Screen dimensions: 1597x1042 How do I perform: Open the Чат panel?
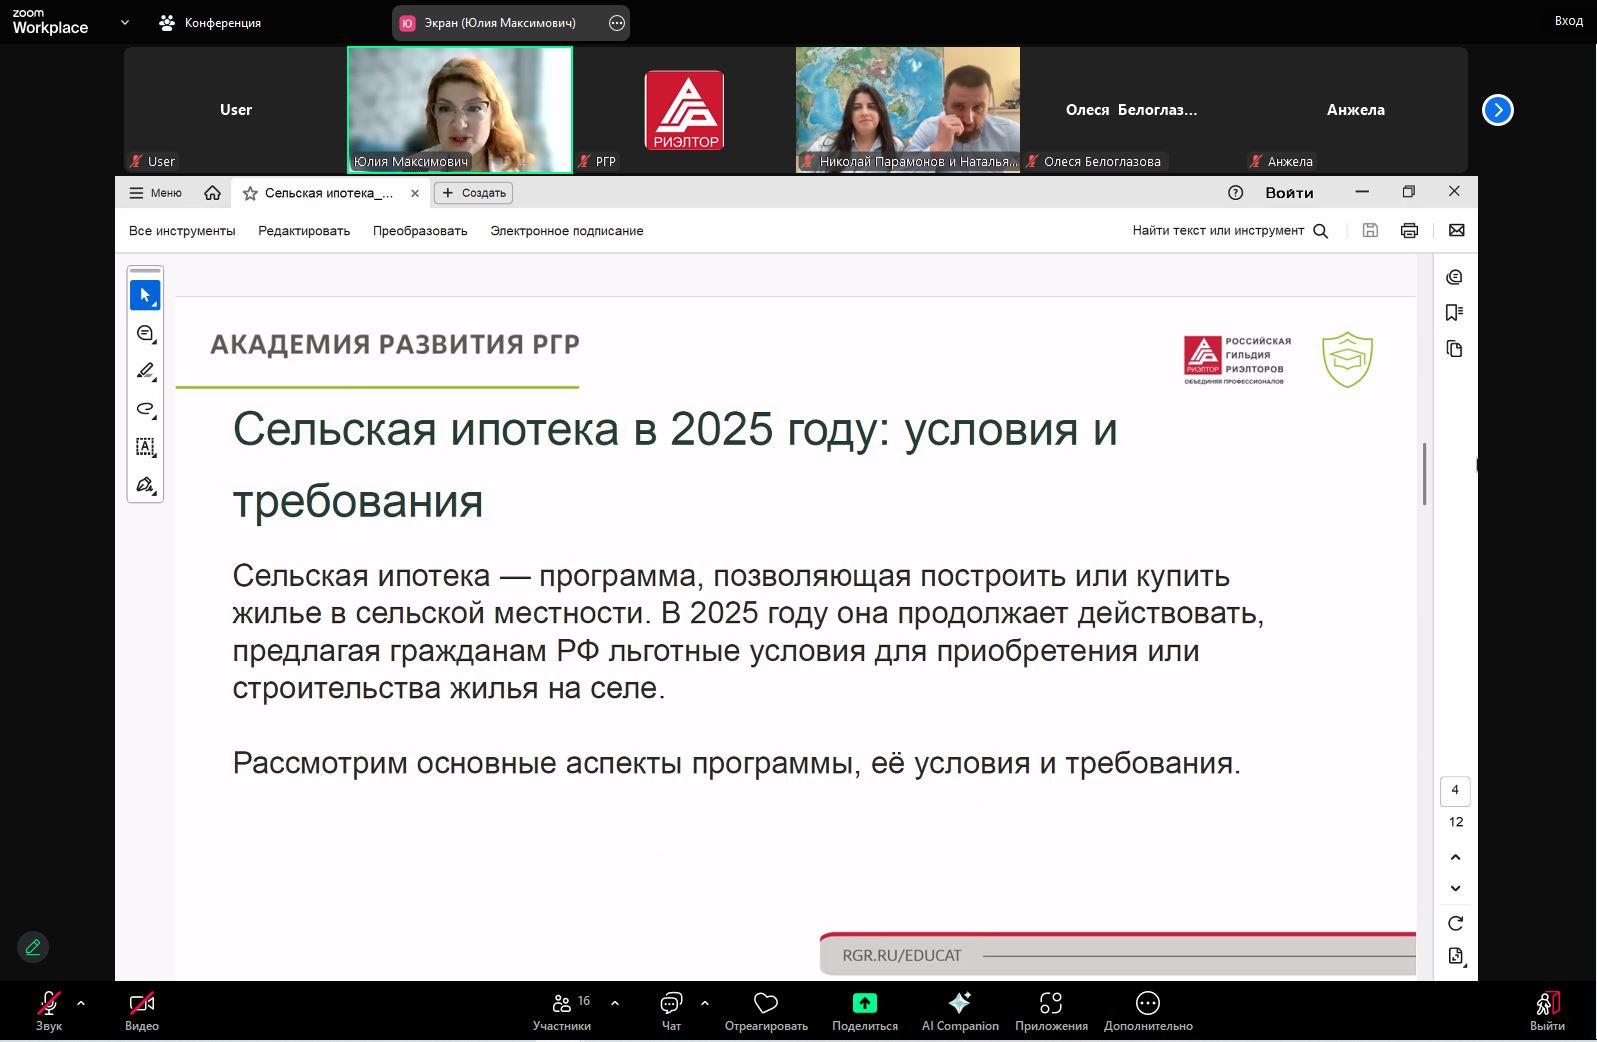pyautogui.click(x=671, y=1010)
